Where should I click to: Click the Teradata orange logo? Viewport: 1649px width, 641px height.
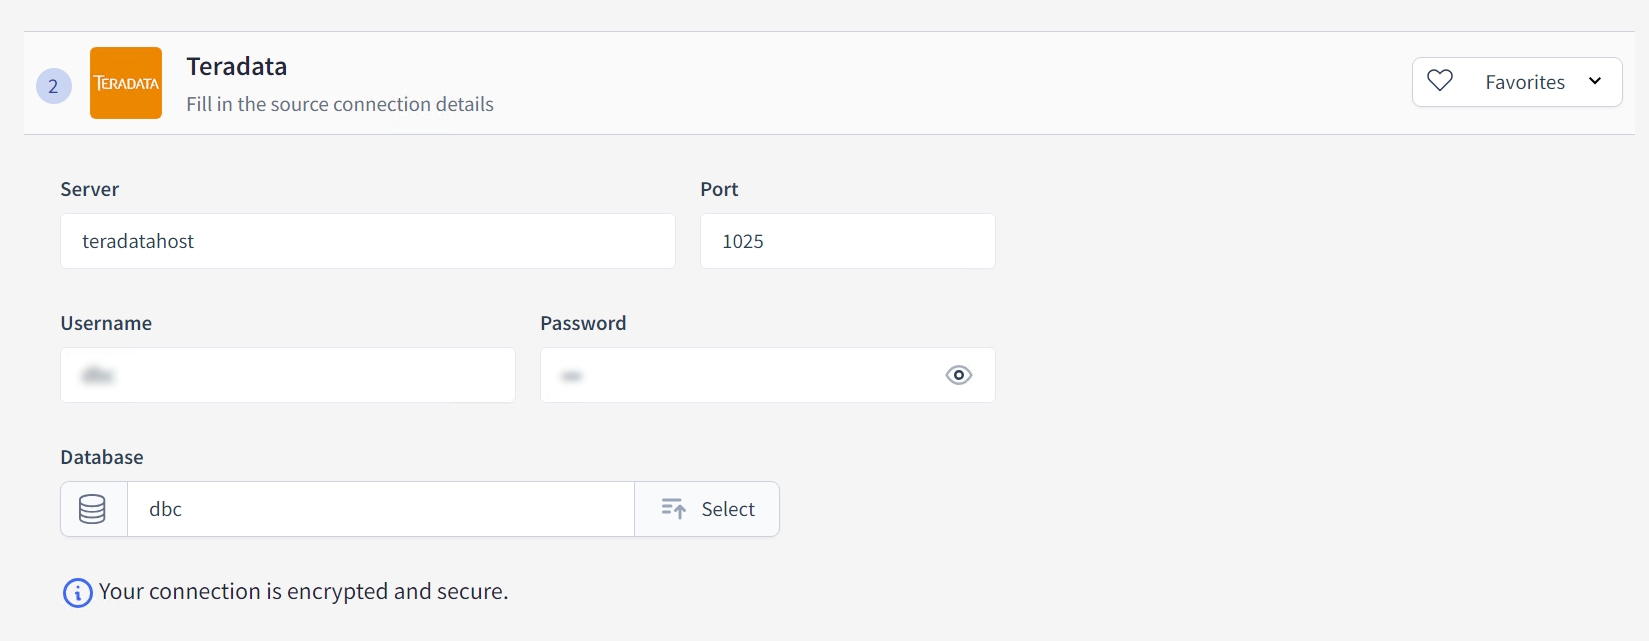pyautogui.click(x=126, y=83)
